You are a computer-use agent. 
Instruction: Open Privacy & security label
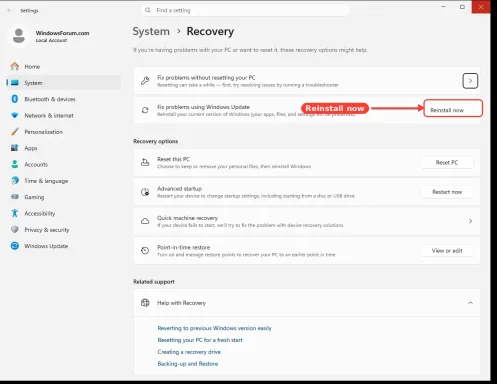tap(47, 230)
